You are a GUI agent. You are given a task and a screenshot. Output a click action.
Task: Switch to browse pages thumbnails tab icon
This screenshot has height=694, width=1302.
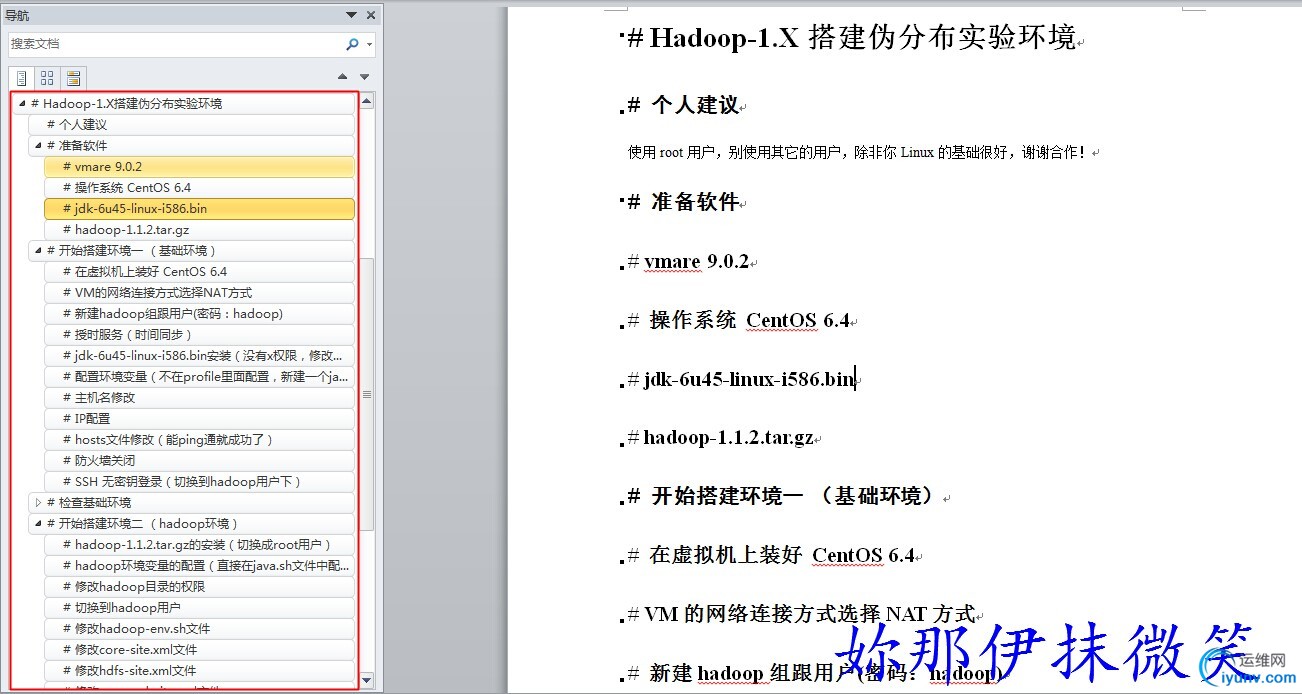tap(47, 78)
